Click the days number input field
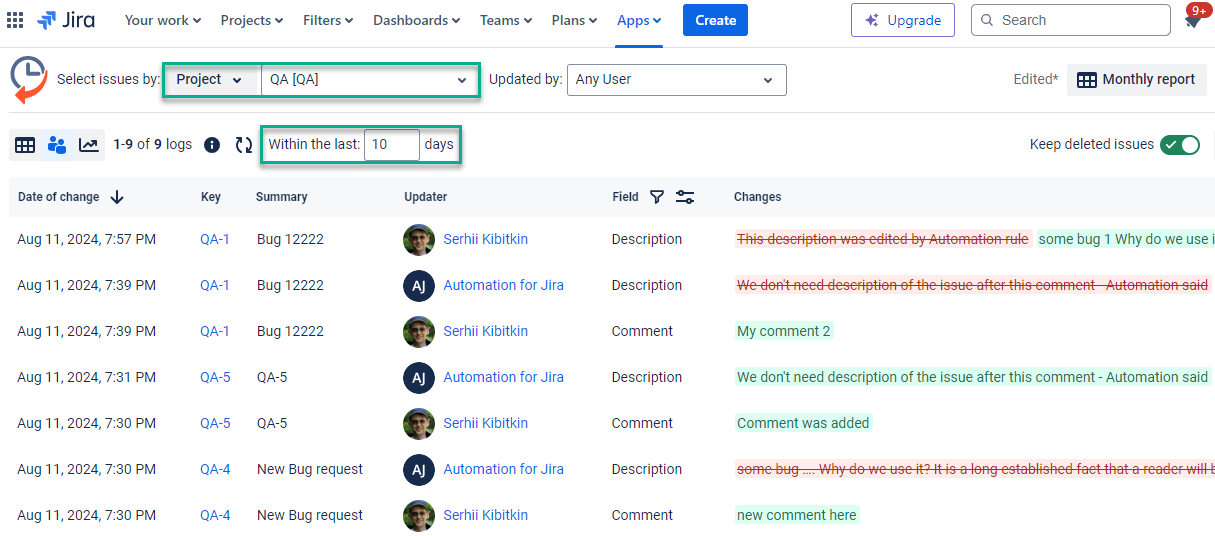1215x536 pixels. coord(391,145)
